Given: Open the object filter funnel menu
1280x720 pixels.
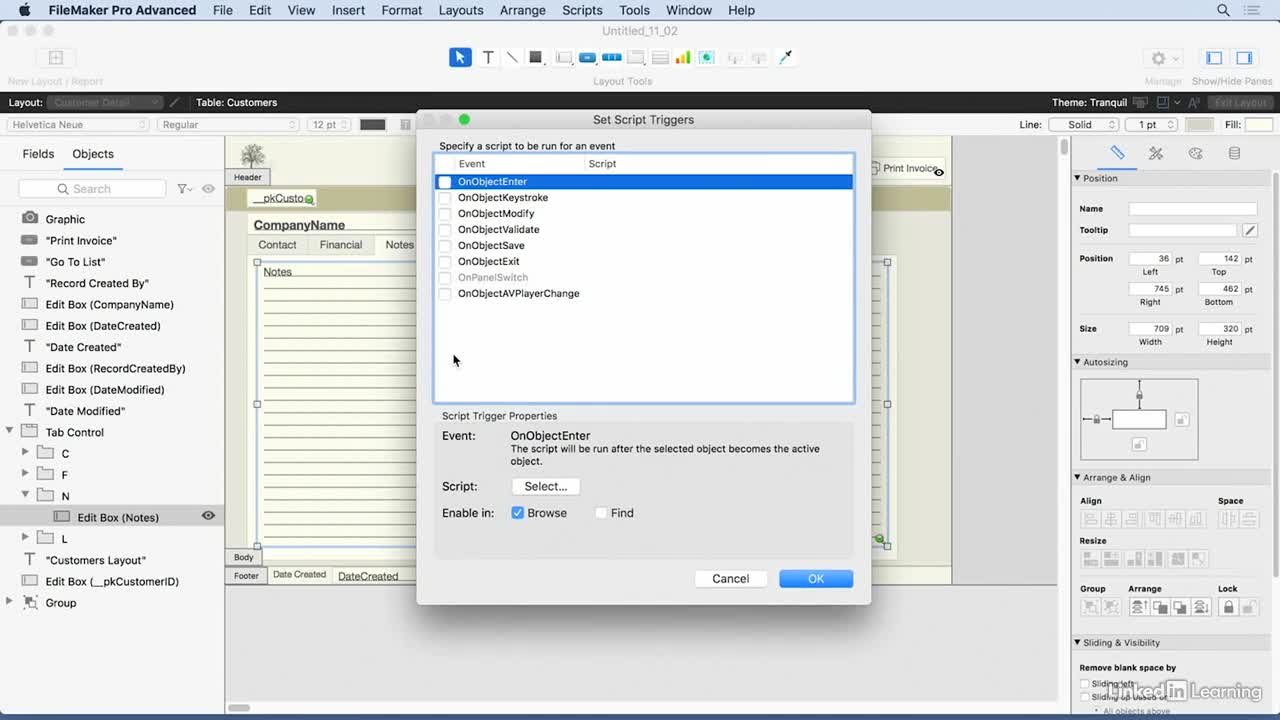Looking at the screenshot, I should 184,188.
